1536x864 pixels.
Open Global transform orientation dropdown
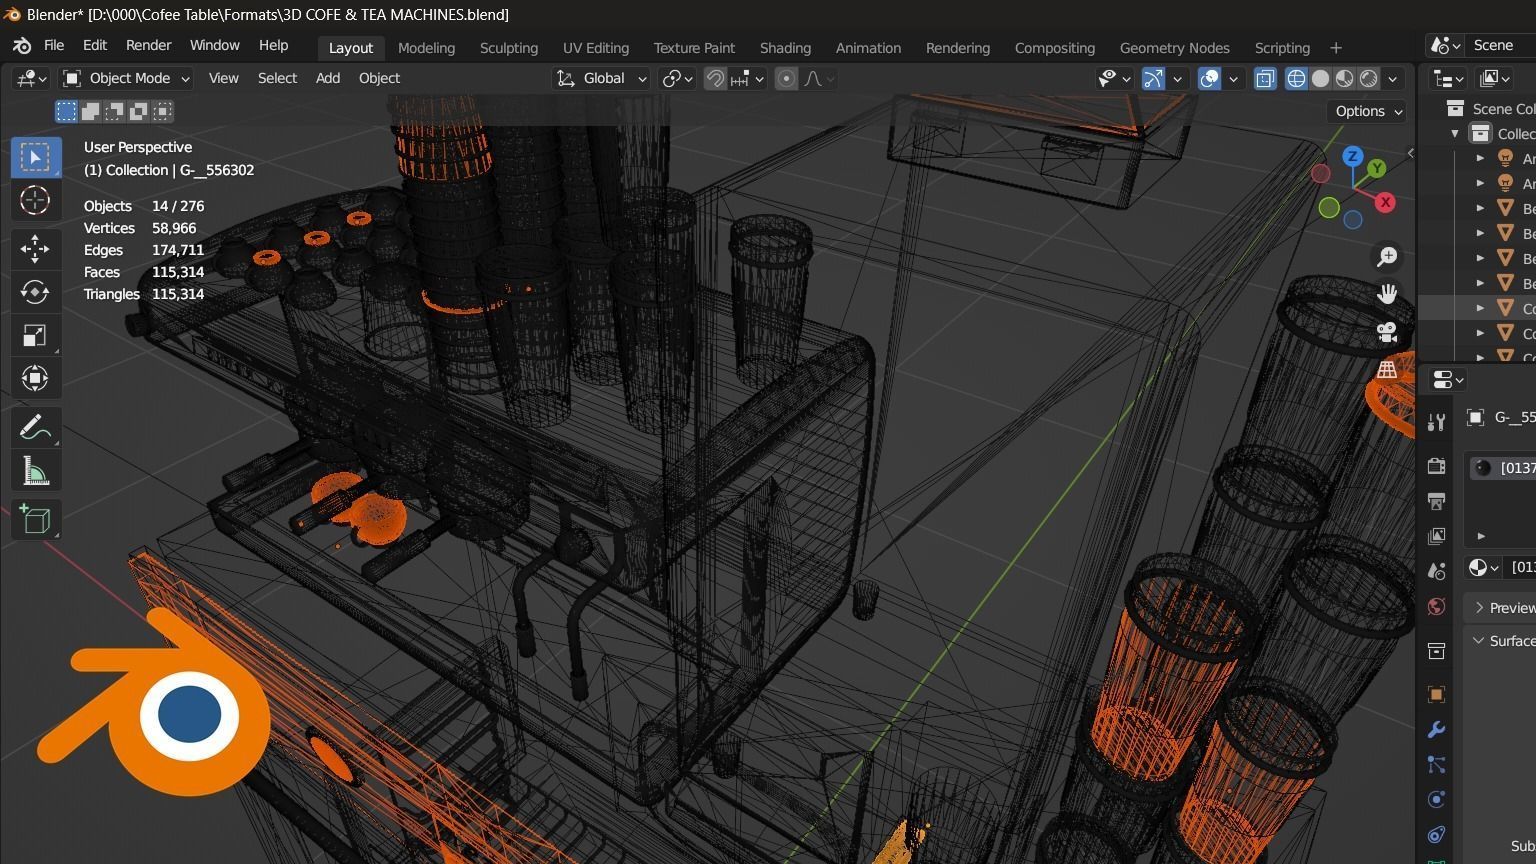603,78
